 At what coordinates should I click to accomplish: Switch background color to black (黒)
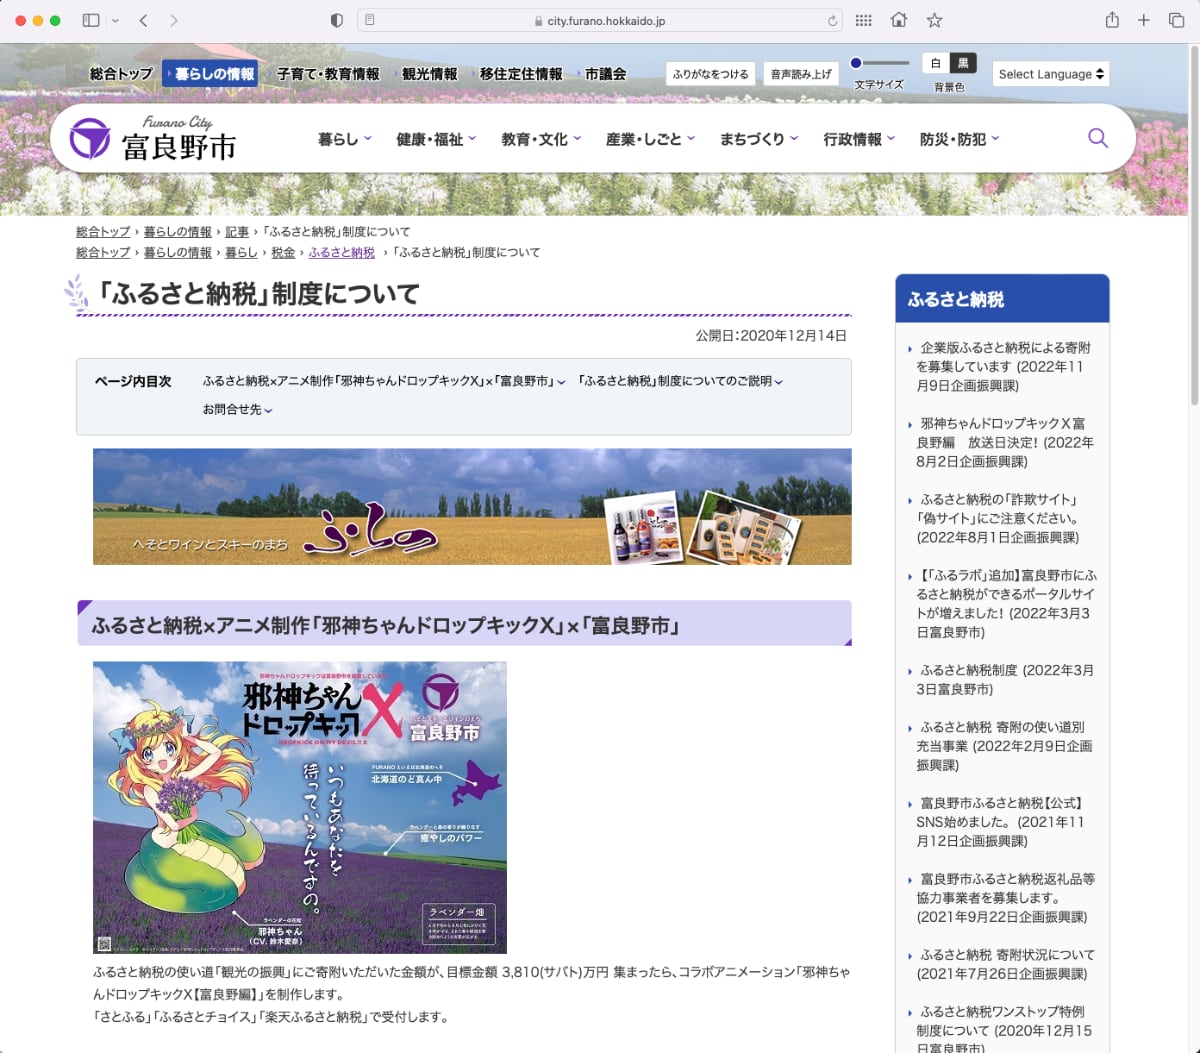click(963, 63)
